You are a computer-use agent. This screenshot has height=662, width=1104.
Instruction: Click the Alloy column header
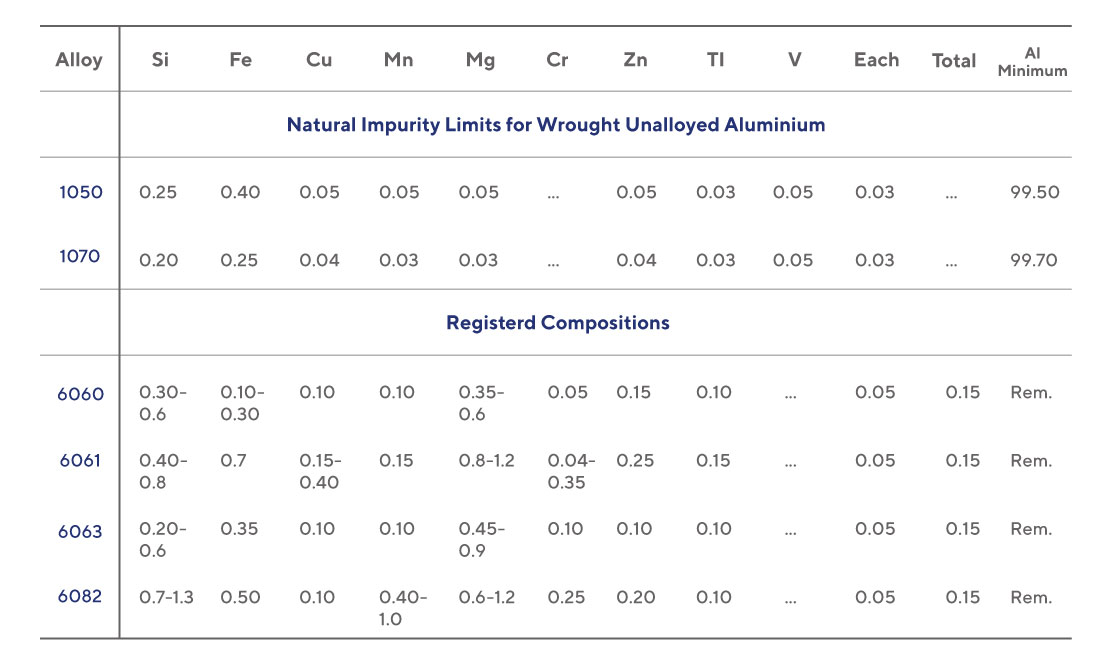click(x=79, y=60)
